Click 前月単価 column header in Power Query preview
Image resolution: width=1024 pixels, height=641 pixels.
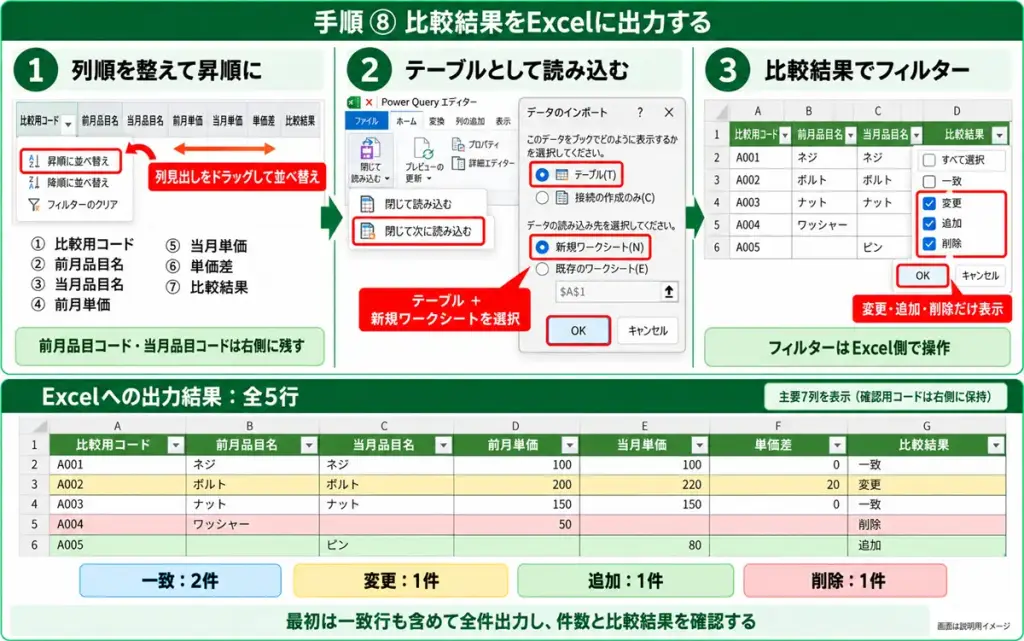(187, 121)
